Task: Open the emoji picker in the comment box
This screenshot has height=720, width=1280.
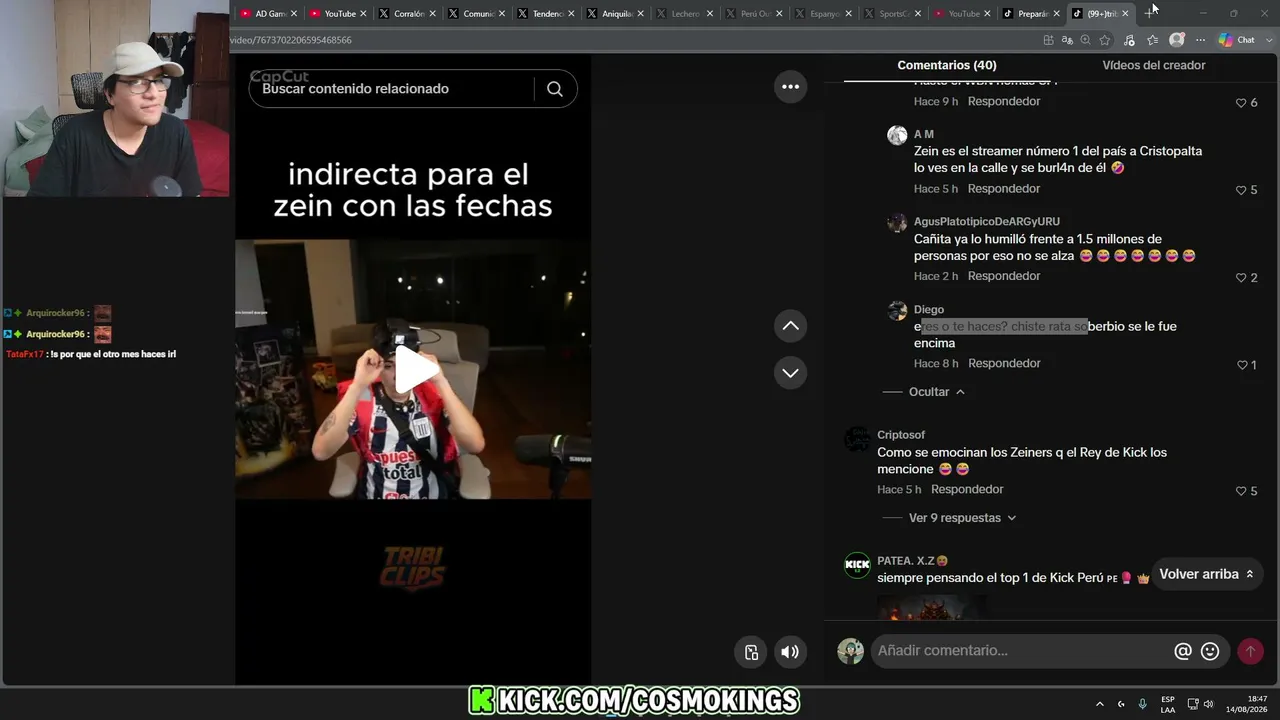Action: point(1210,651)
